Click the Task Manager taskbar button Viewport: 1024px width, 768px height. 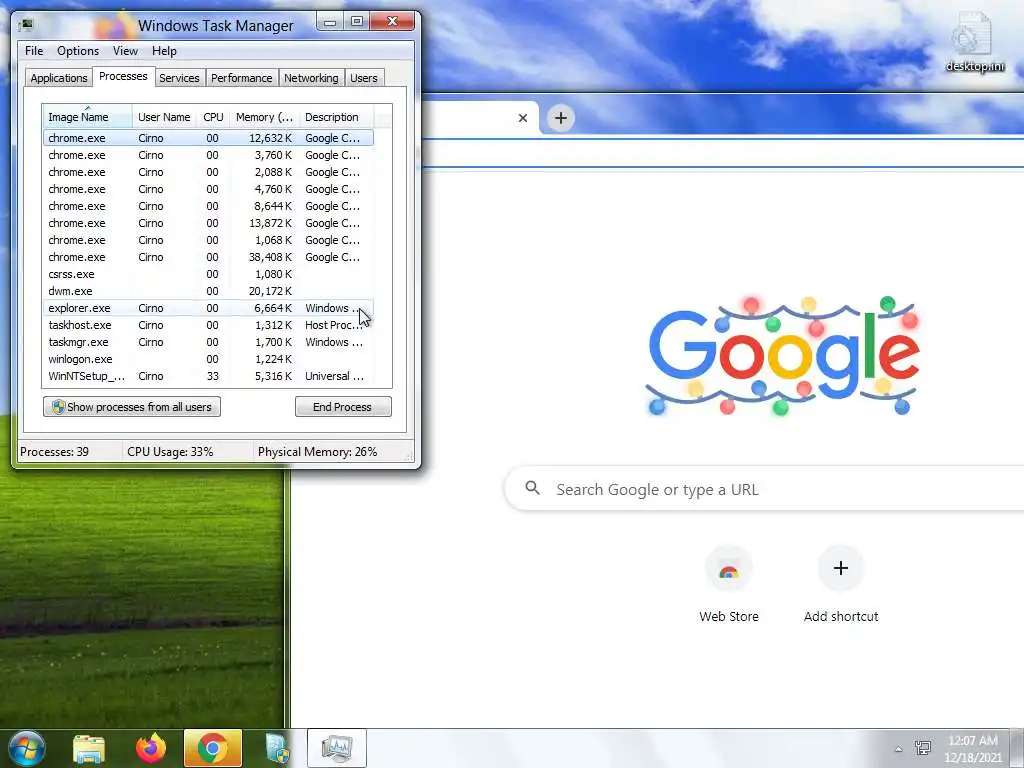(x=337, y=748)
